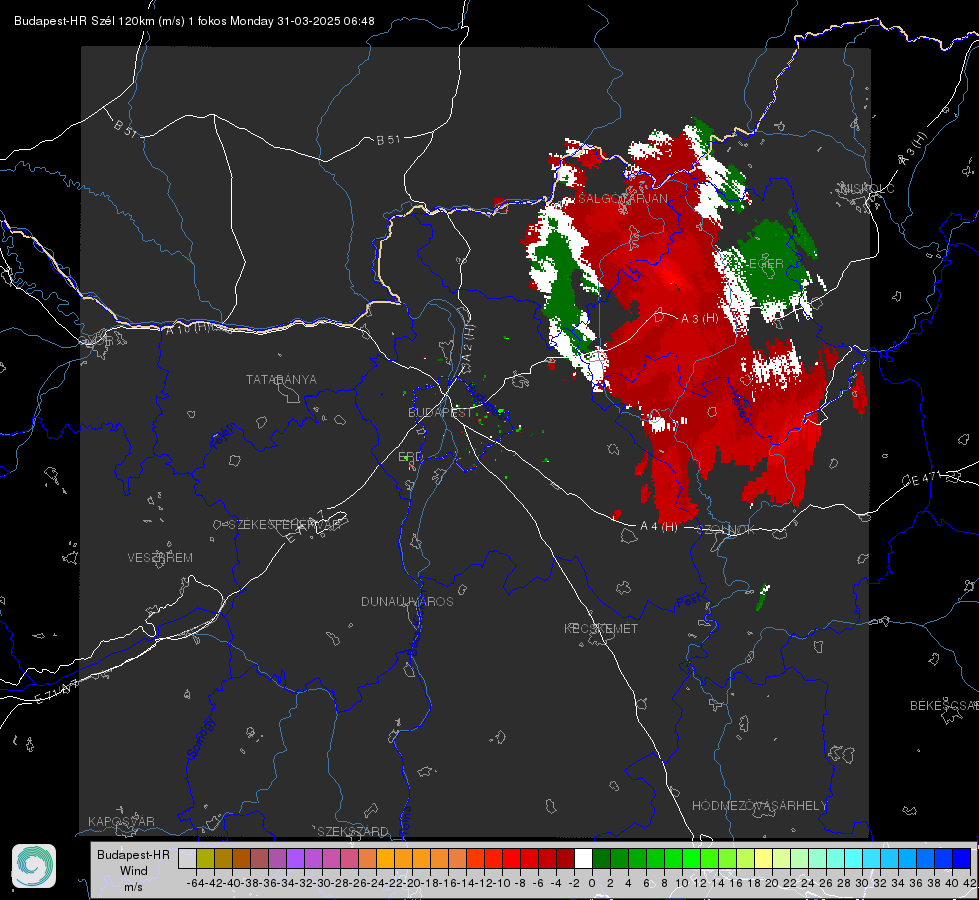
Task: Click the -10 legend value
Action: 501,883
